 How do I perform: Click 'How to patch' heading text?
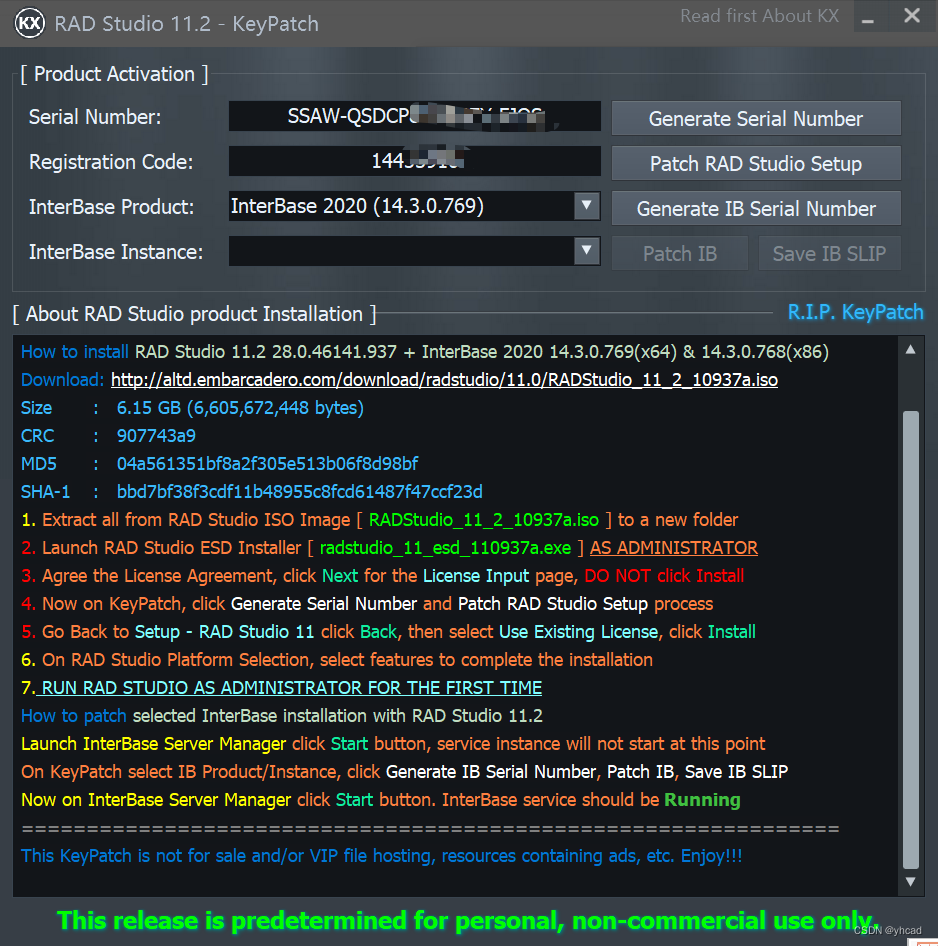pyautogui.click(x=74, y=716)
